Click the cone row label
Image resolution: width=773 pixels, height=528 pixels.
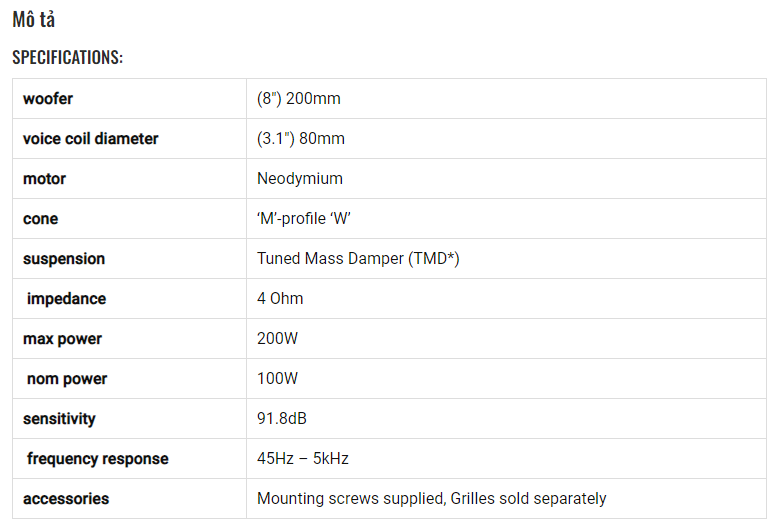pos(40,218)
